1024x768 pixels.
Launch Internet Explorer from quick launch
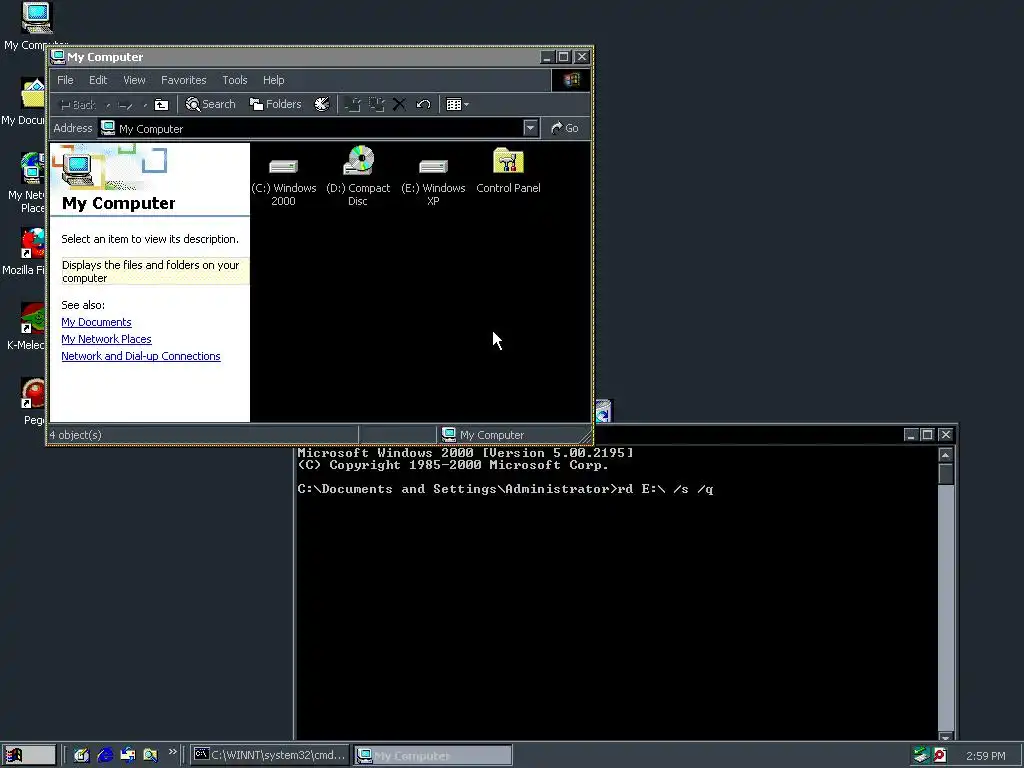(x=105, y=756)
